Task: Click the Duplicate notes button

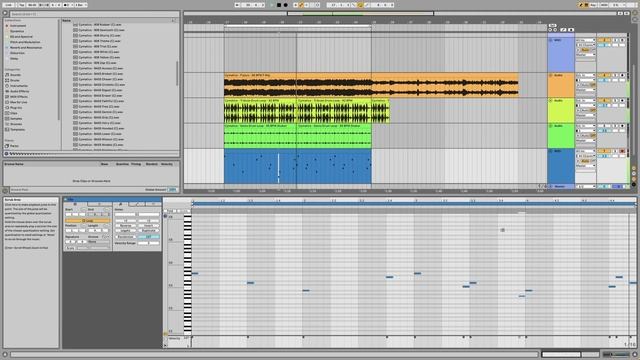Action: 149,231
